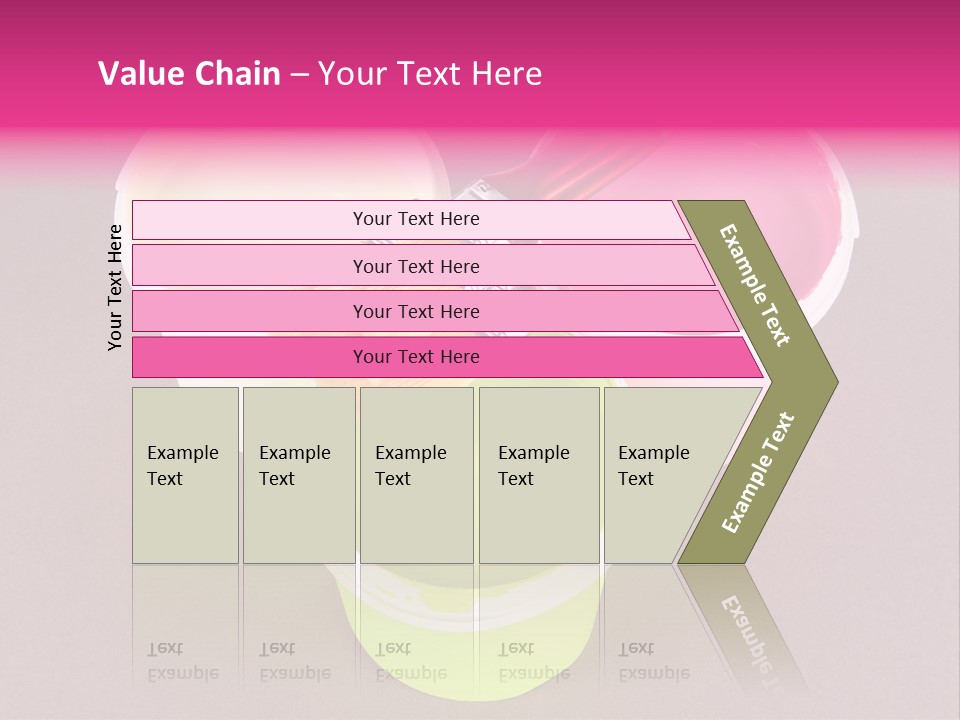Click the upper olive chevron "Example Text" arm

click(x=757, y=285)
